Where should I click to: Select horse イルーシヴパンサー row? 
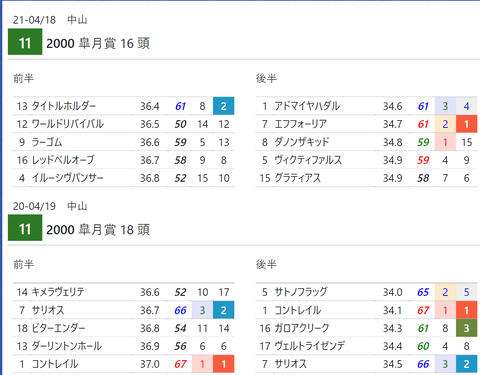pyautogui.click(x=124, y=178)
